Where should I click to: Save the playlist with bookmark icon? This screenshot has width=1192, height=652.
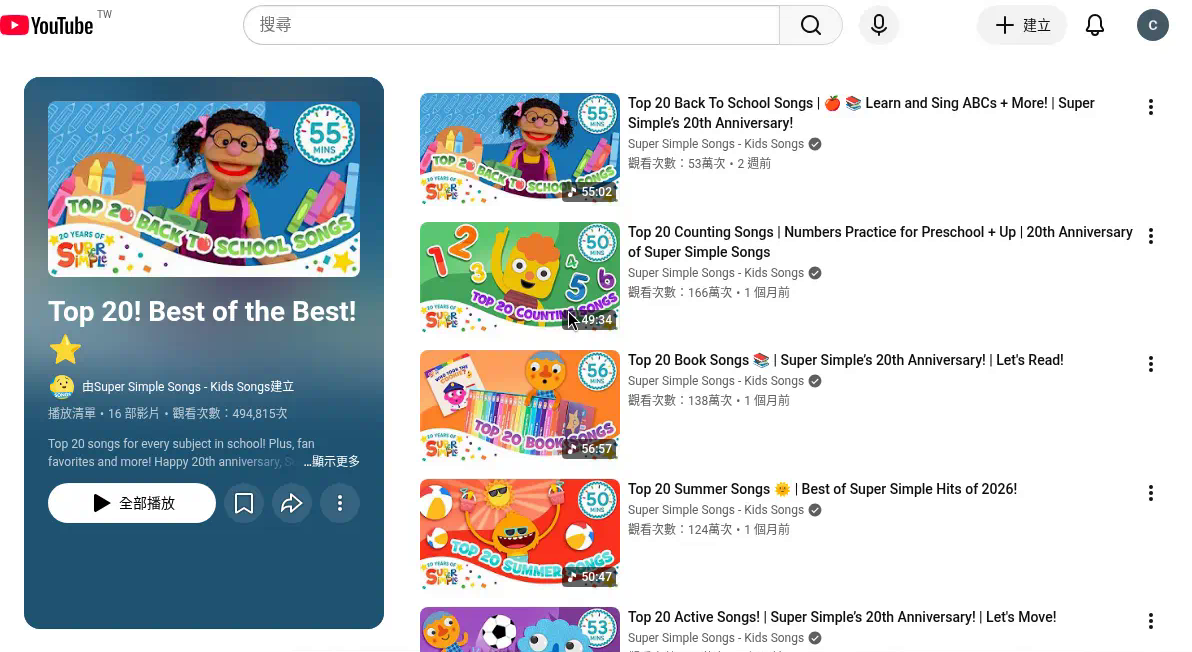(243, 503)
